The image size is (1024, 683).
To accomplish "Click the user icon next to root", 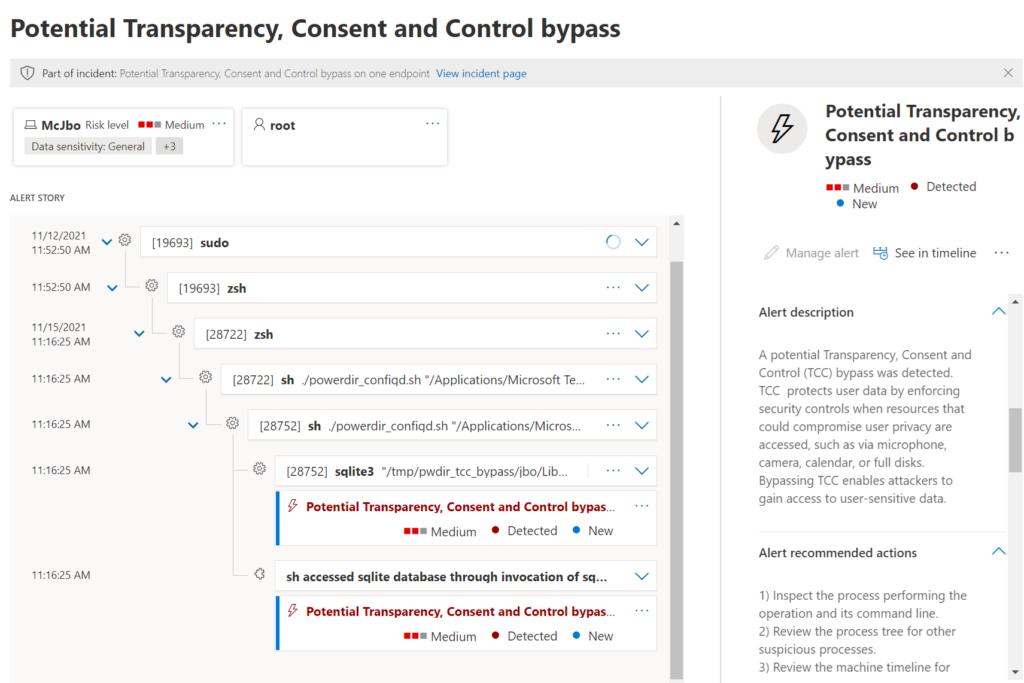I will click(x=259, y=123).
